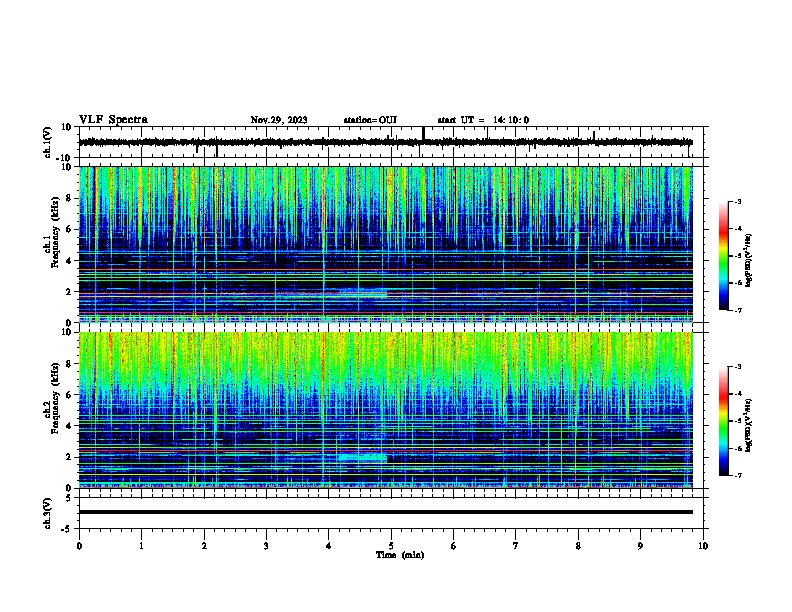Click the ch.1 spectrogram panel
Screen dimensions: 792x612
tap(386, 244)
